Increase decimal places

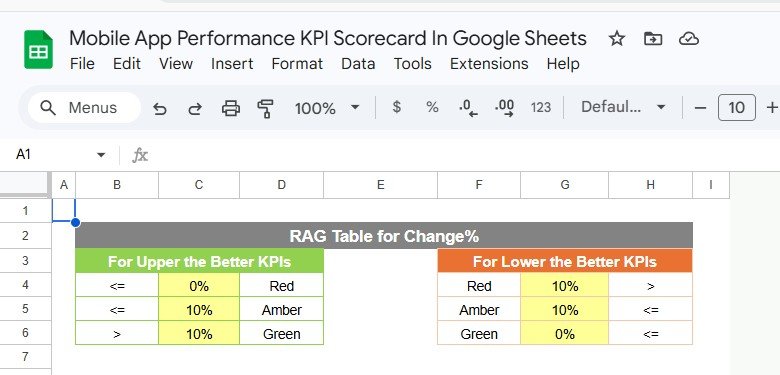point(504,108)
